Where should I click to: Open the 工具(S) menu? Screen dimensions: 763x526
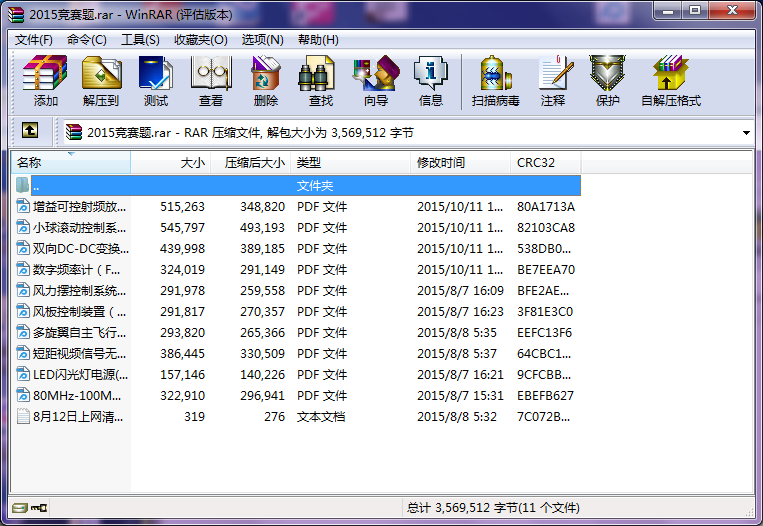[x=140, y=40]
